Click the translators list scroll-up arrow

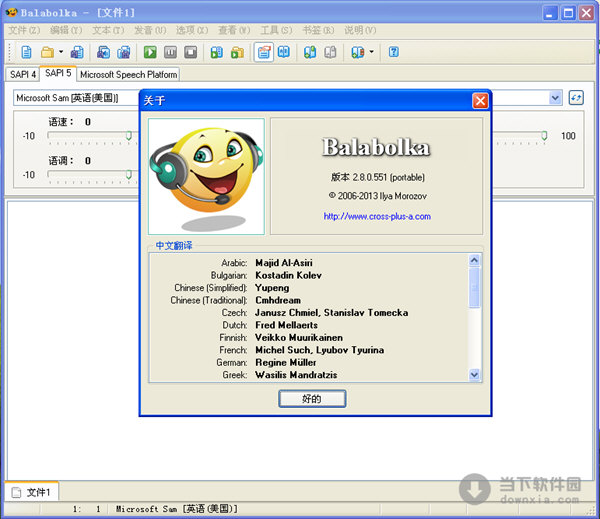click(x=474, y=261)
